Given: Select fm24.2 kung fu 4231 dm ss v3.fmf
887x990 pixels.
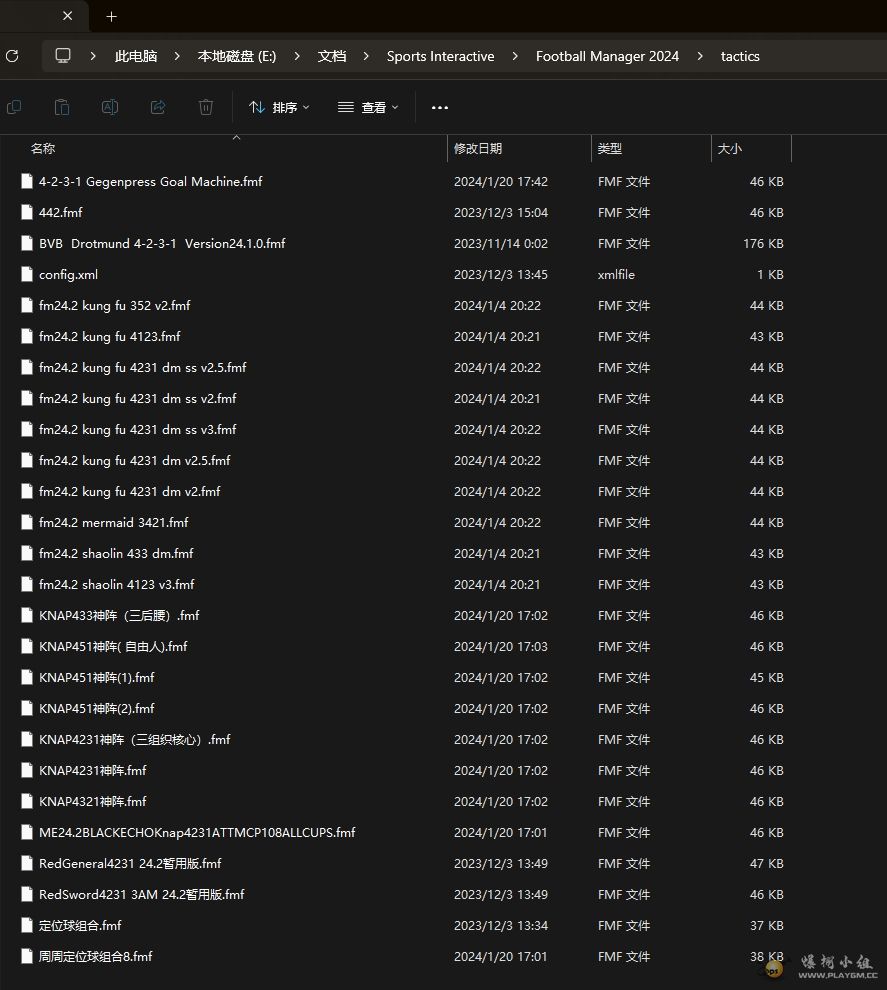Looking at the screenshot, I should click(138, 429).
